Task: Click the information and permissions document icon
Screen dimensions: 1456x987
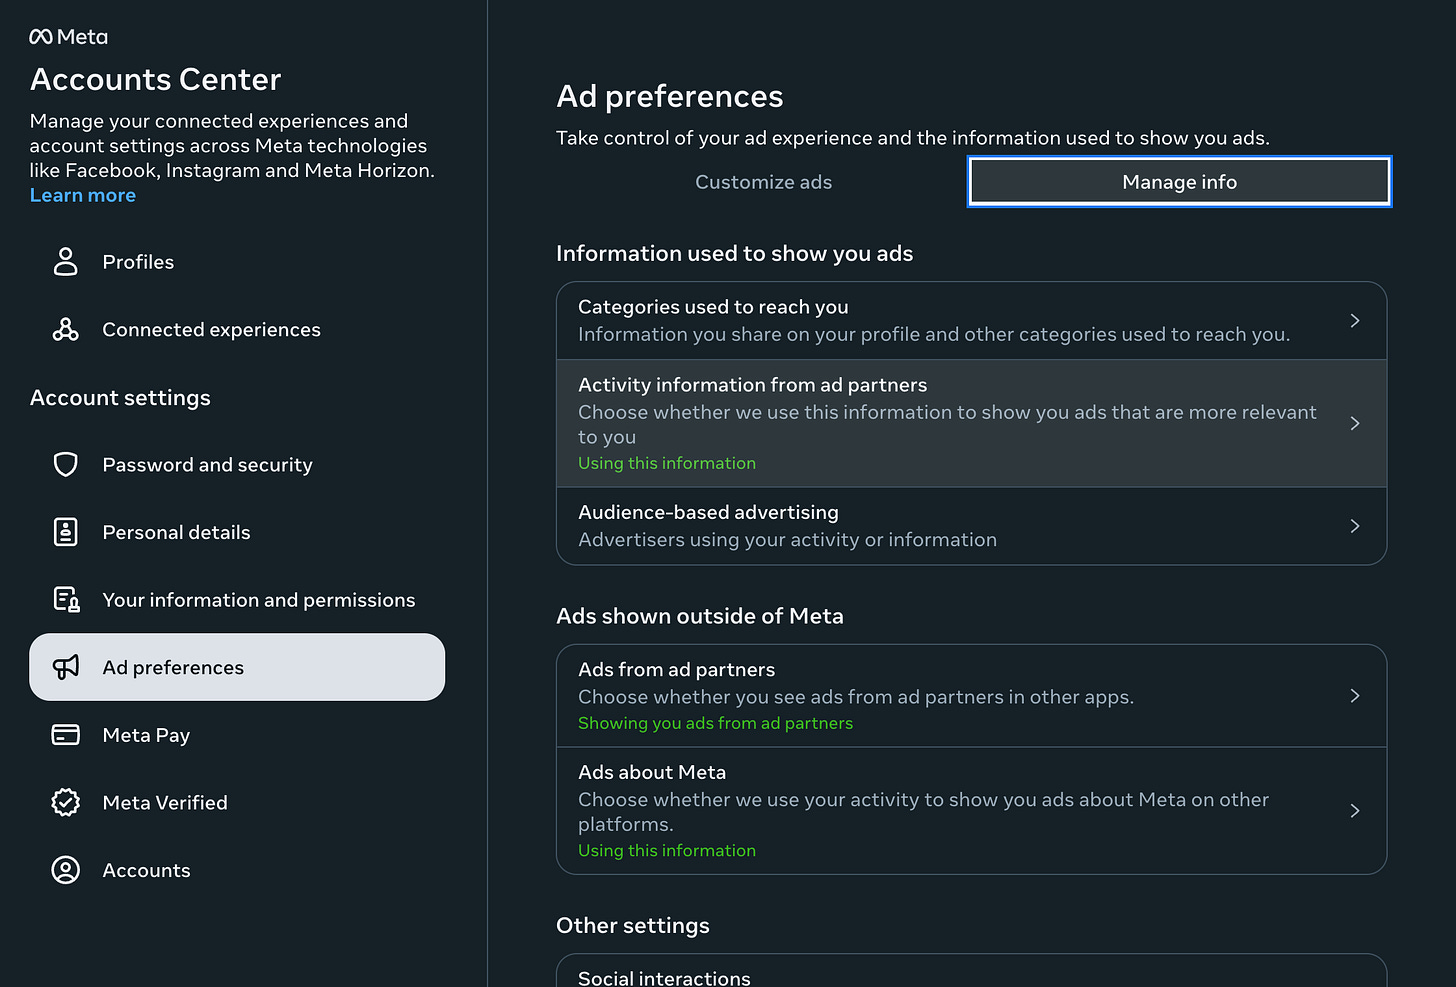Action: [x=66, y=600]
